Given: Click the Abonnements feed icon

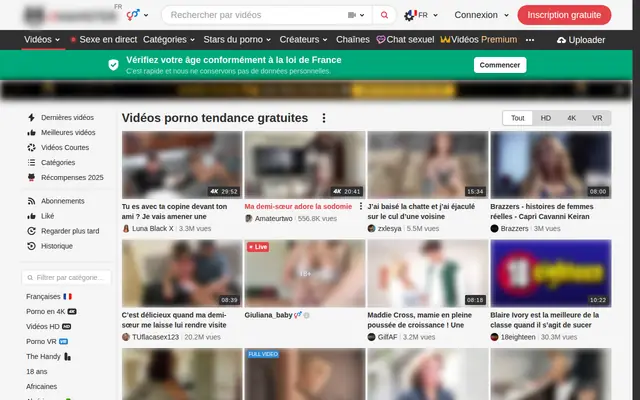Looking at the screenshot, I should tap(31, 201).
